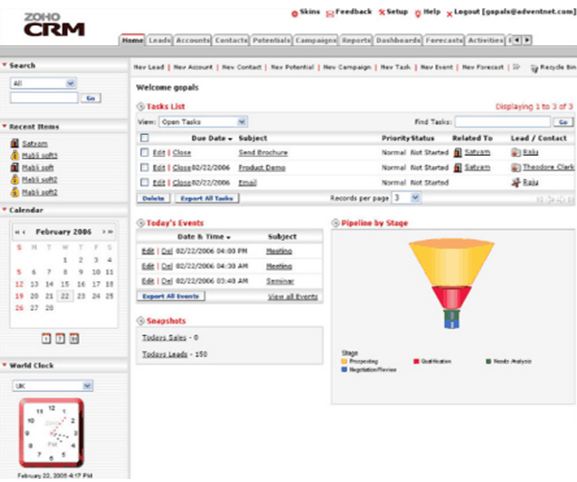This screenshot has height=482, width=577.
Task: Click the Find Tasks input field
Action: click(x=503, y=122)
